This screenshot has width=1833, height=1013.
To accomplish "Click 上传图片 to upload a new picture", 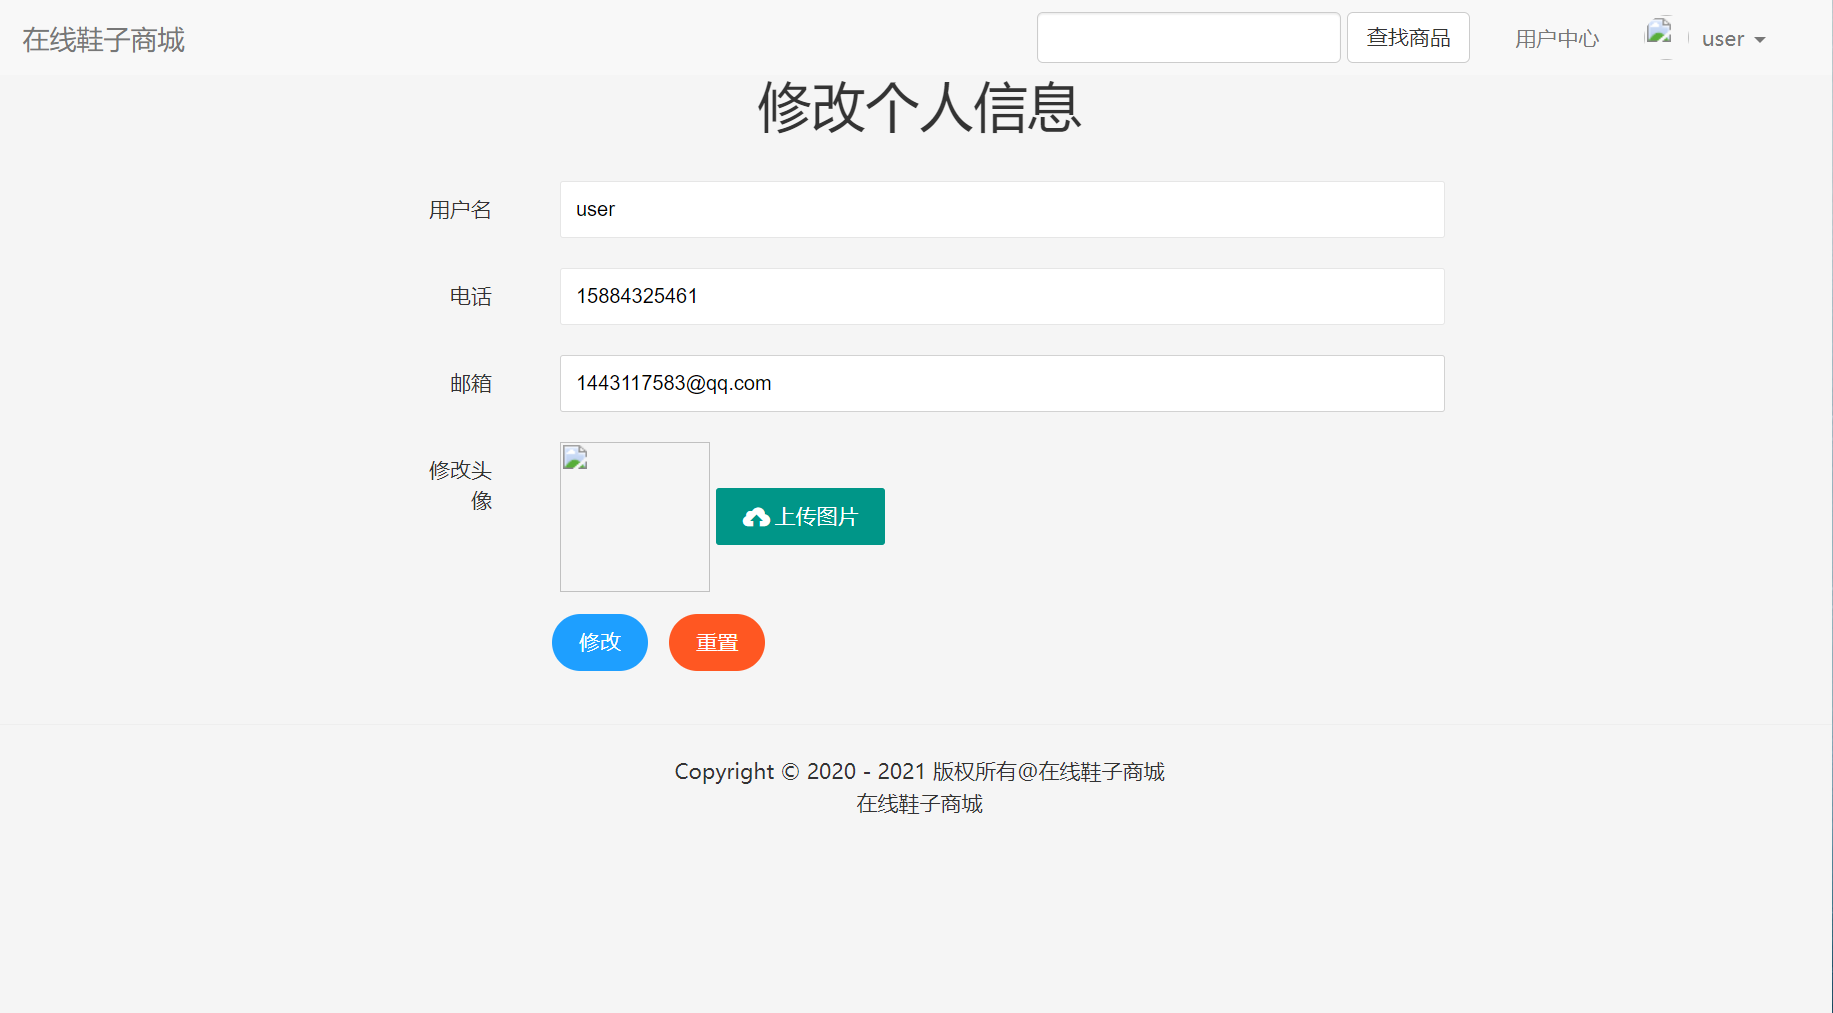I will (799, 517).
